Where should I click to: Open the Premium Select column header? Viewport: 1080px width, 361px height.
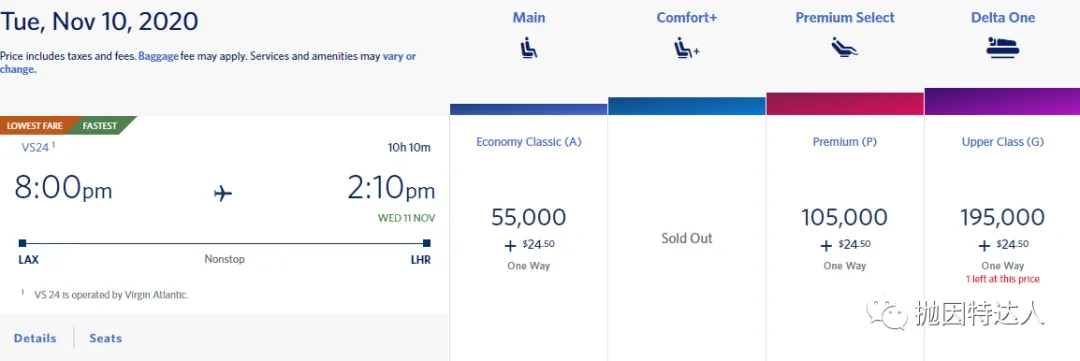tap(845, 18)
